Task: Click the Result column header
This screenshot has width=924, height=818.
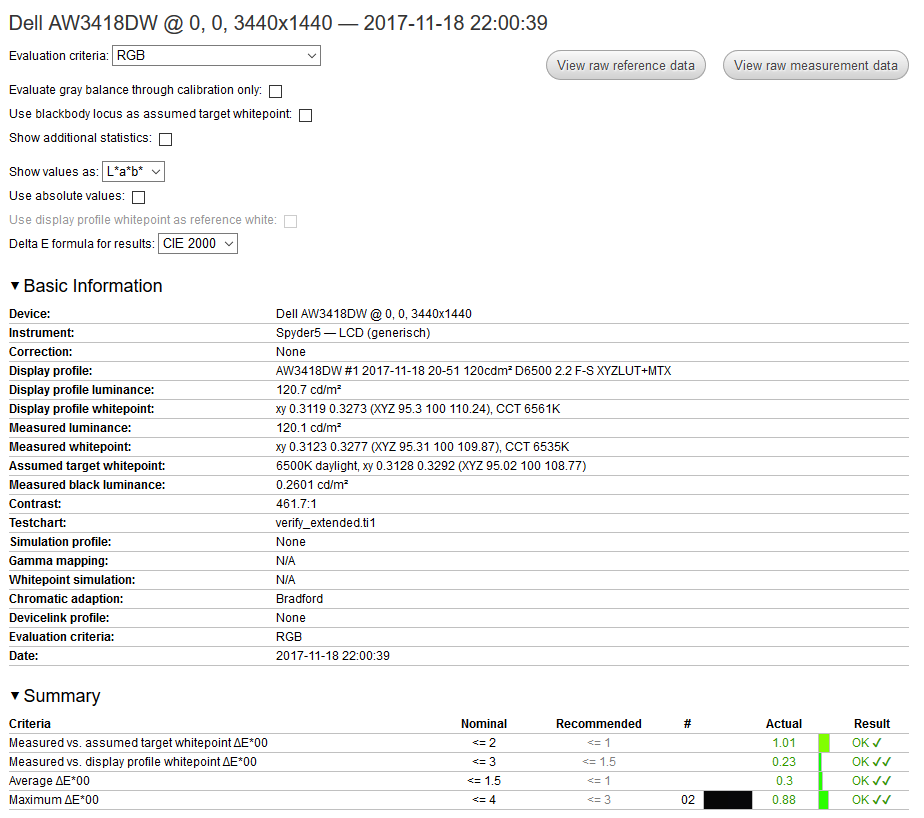Action: click(872, 724)
